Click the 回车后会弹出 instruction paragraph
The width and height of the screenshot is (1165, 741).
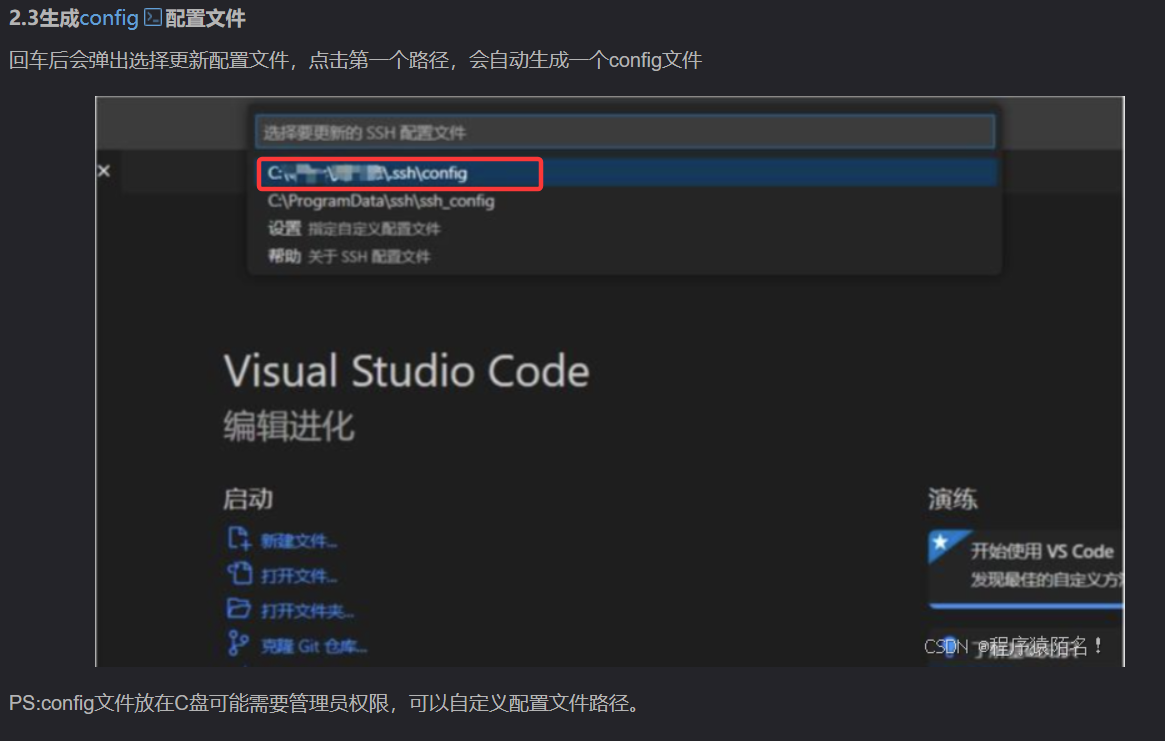[355, 59]
